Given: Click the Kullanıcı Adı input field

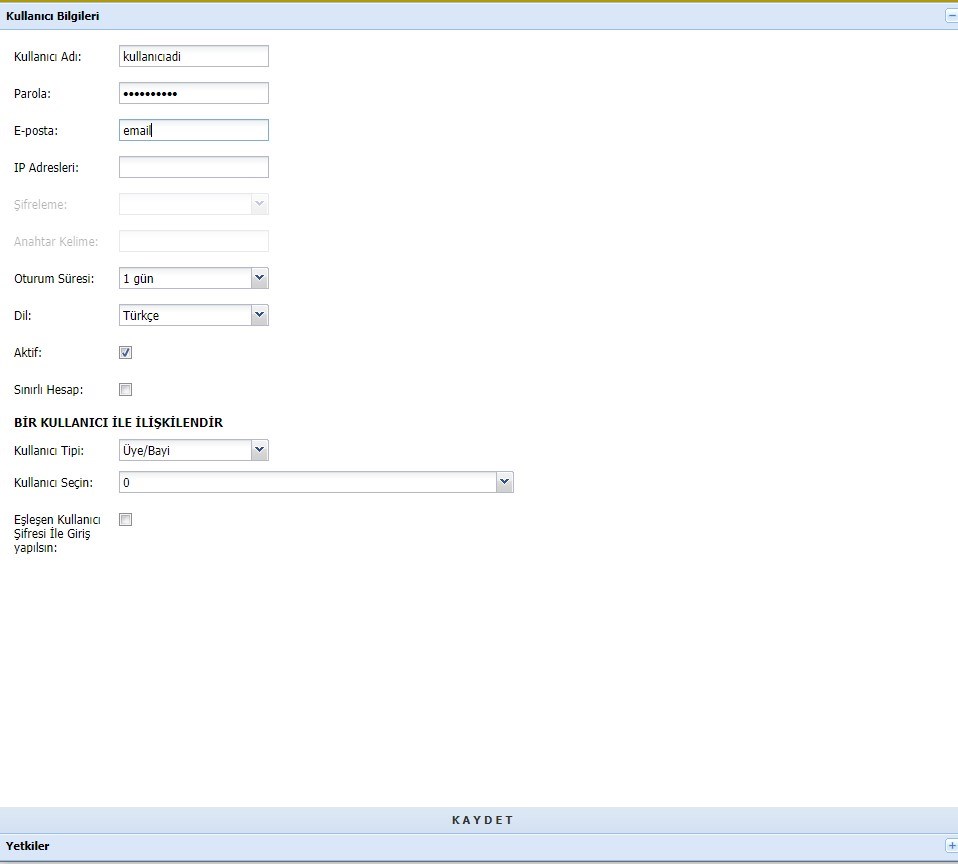Looking at the screenshot, I should click(x=194, y=56).
